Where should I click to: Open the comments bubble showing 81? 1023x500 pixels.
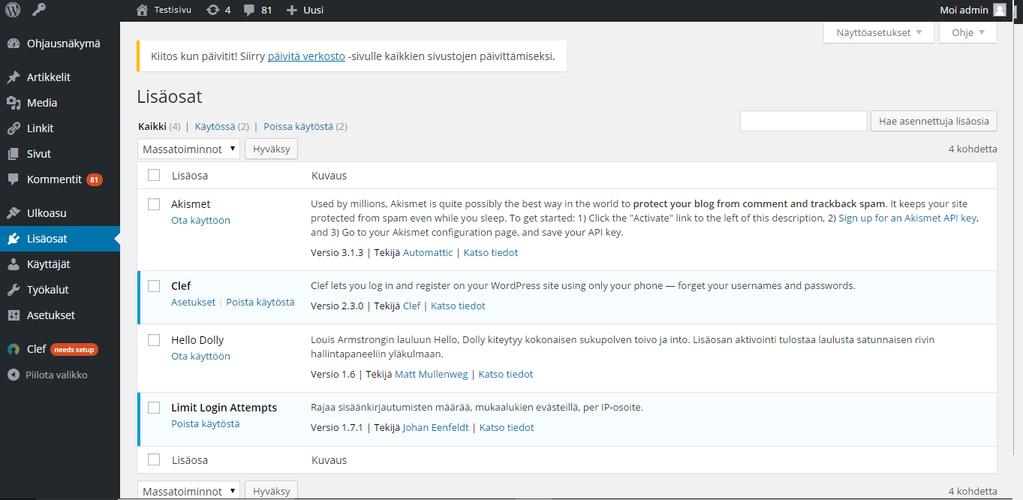point(257,10)
